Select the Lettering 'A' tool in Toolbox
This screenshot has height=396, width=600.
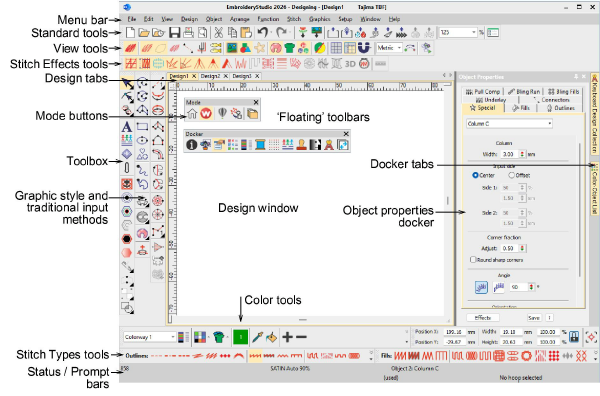click(x=127, y=127)
